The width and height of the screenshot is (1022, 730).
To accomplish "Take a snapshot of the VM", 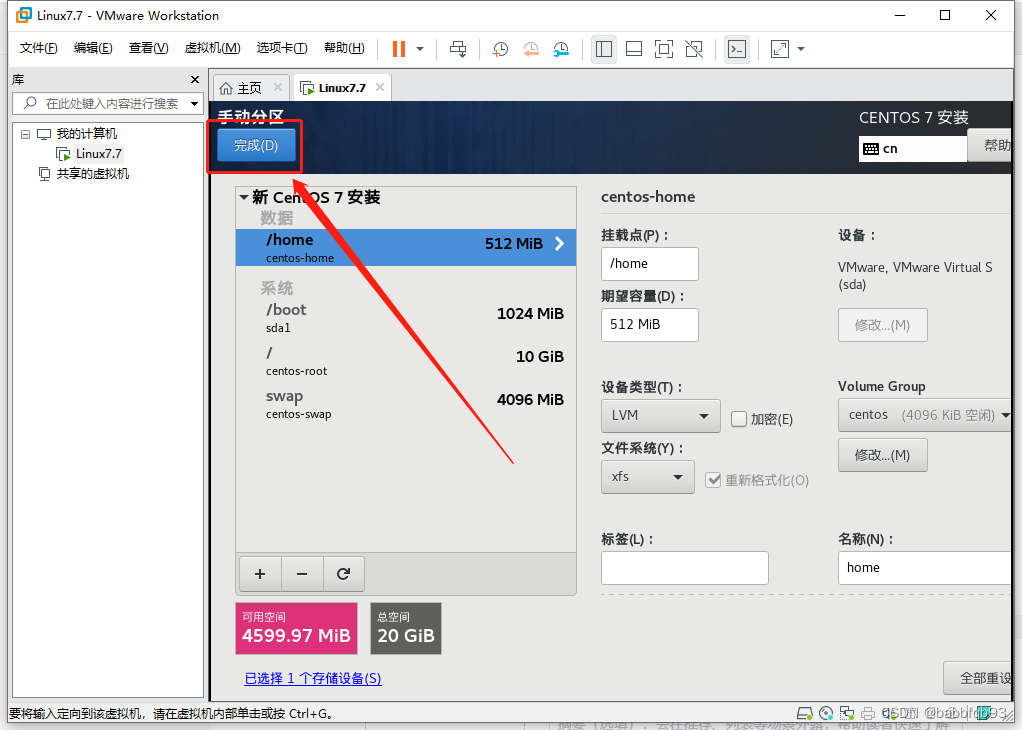I will [x=501, y=49].
